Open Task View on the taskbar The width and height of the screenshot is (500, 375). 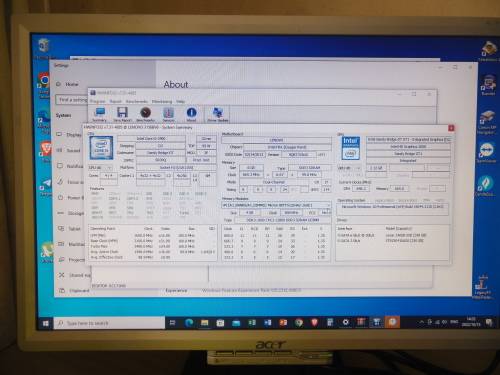point(172,323)
